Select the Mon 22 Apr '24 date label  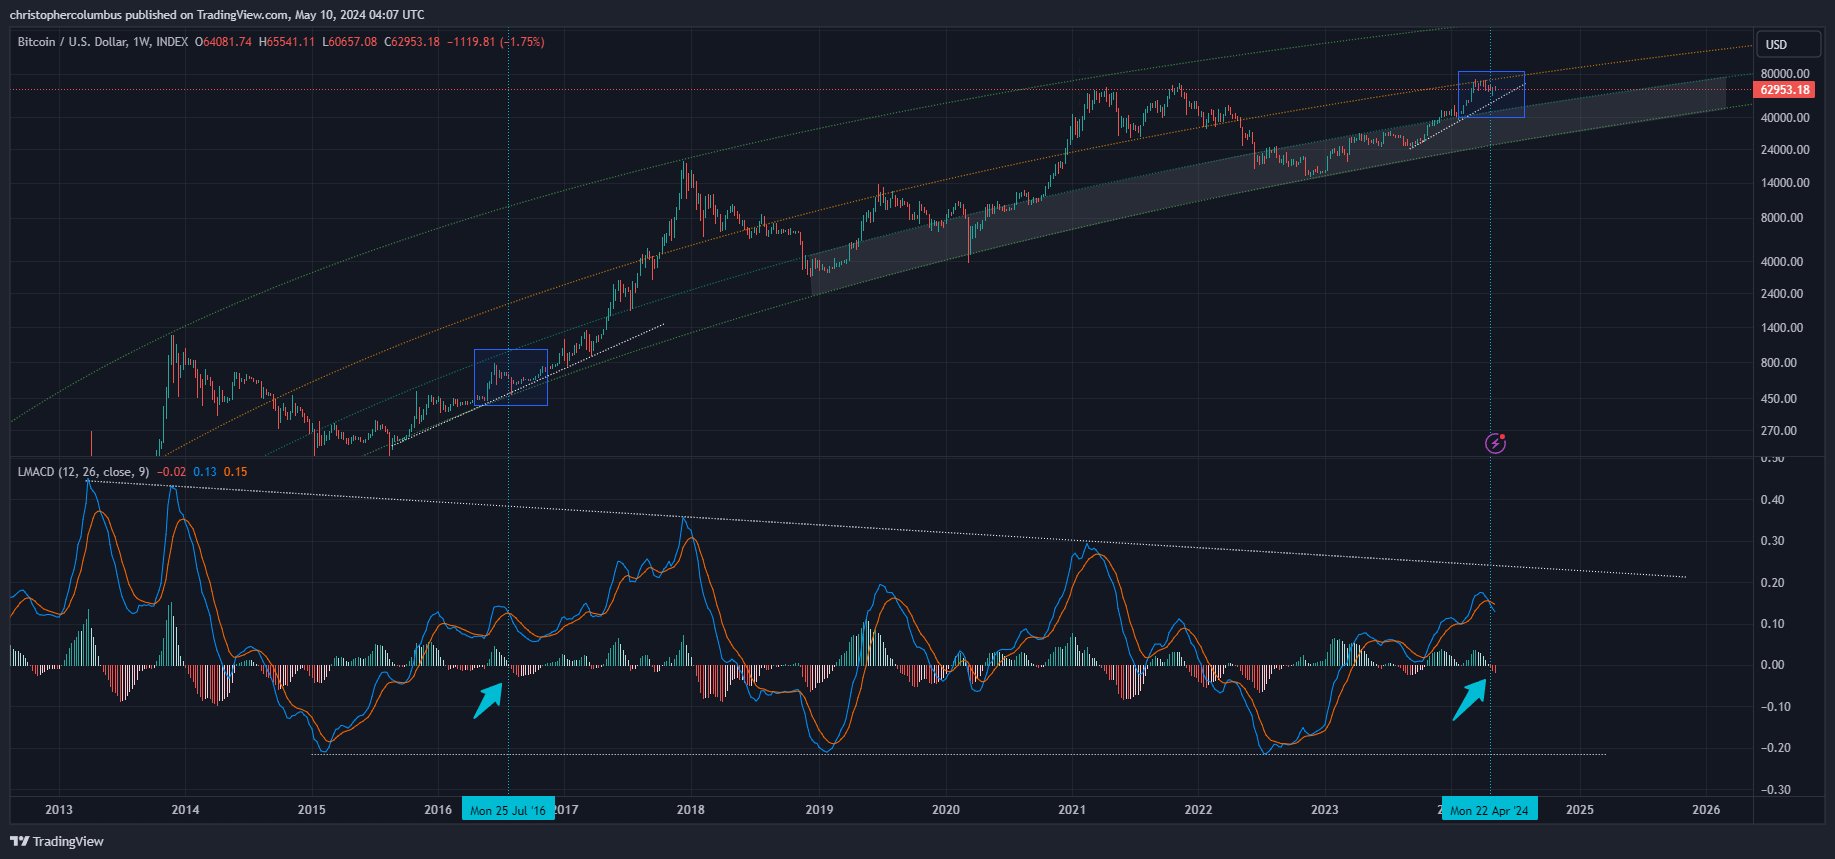coord(1489,810)
